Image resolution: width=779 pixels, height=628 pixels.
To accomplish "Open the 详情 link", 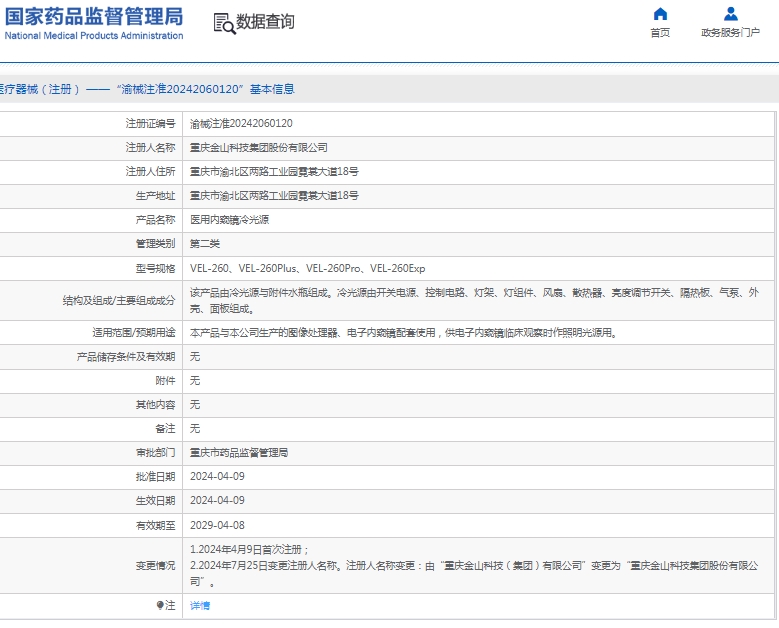I will pyautogui.click(x=200, y=605).
